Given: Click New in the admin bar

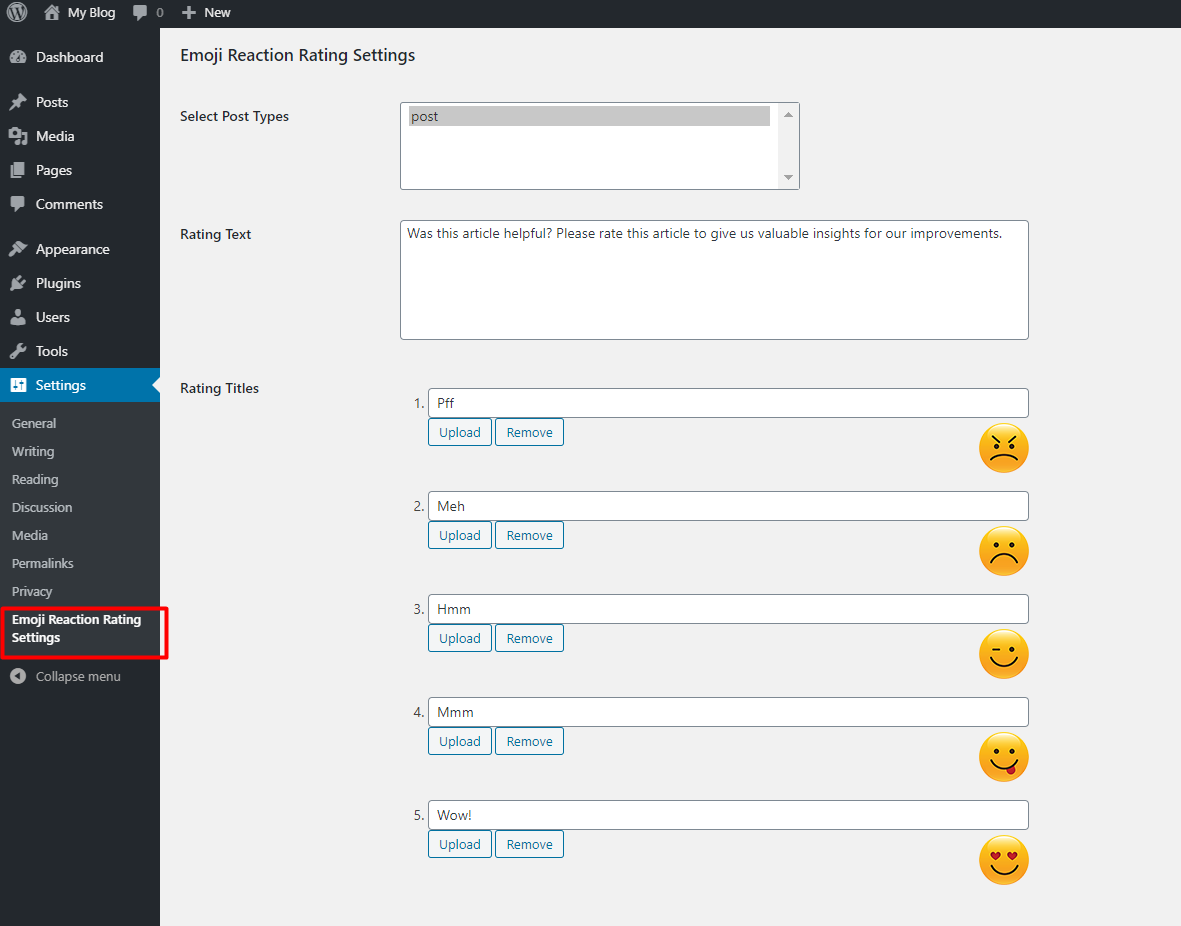Looking at the screenshot, I should coord(217,13).
